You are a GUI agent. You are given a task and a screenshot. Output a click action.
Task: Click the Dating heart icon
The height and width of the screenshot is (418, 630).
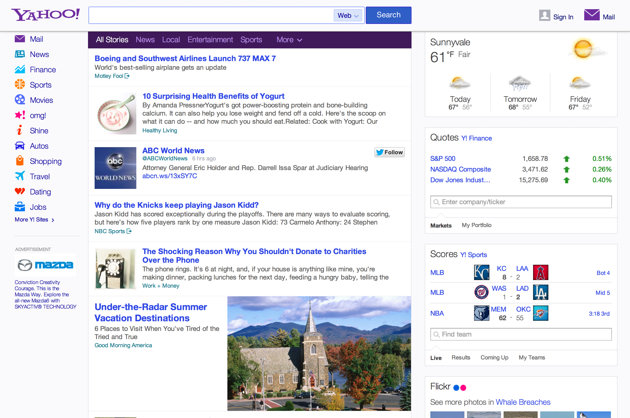pyautogui.click(x=19, y=191)
